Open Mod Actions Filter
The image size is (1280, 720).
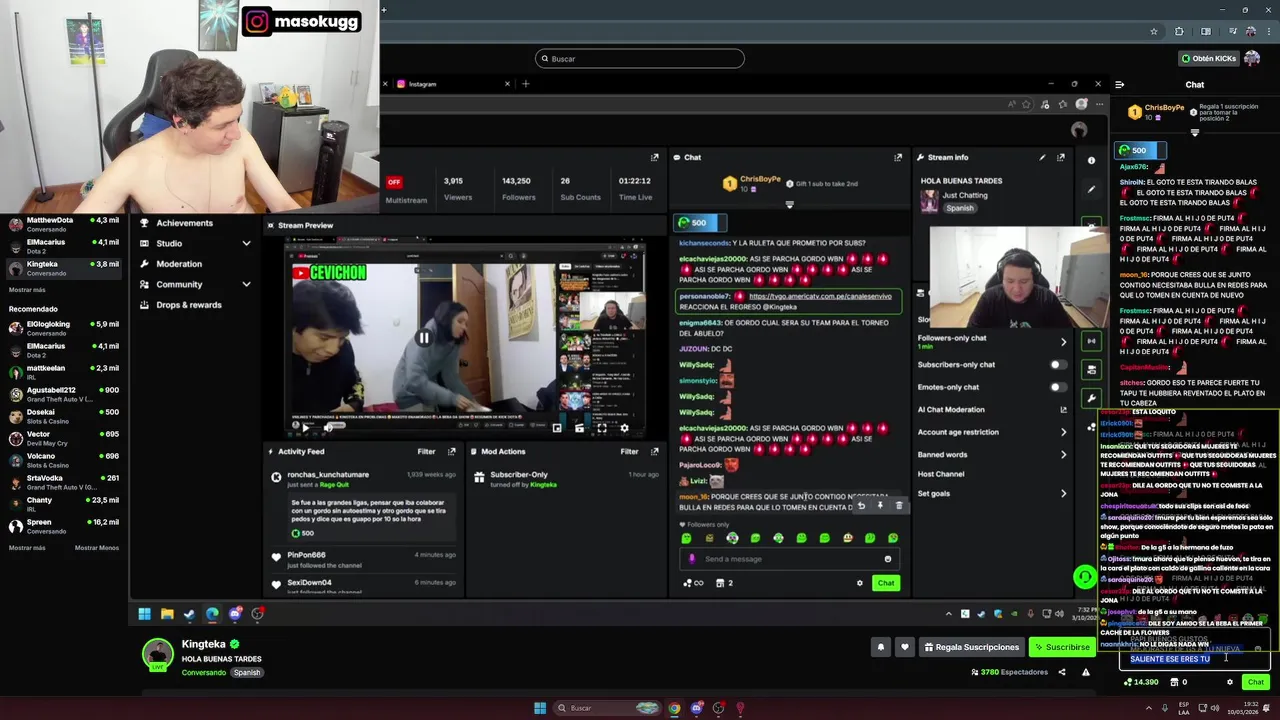coord(629,452)
